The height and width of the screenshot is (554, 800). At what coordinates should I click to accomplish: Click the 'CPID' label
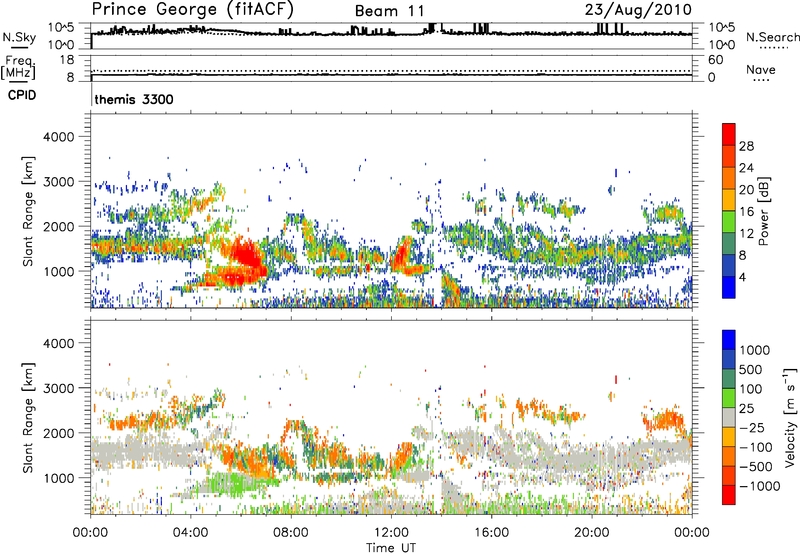[x=22, y=95]
